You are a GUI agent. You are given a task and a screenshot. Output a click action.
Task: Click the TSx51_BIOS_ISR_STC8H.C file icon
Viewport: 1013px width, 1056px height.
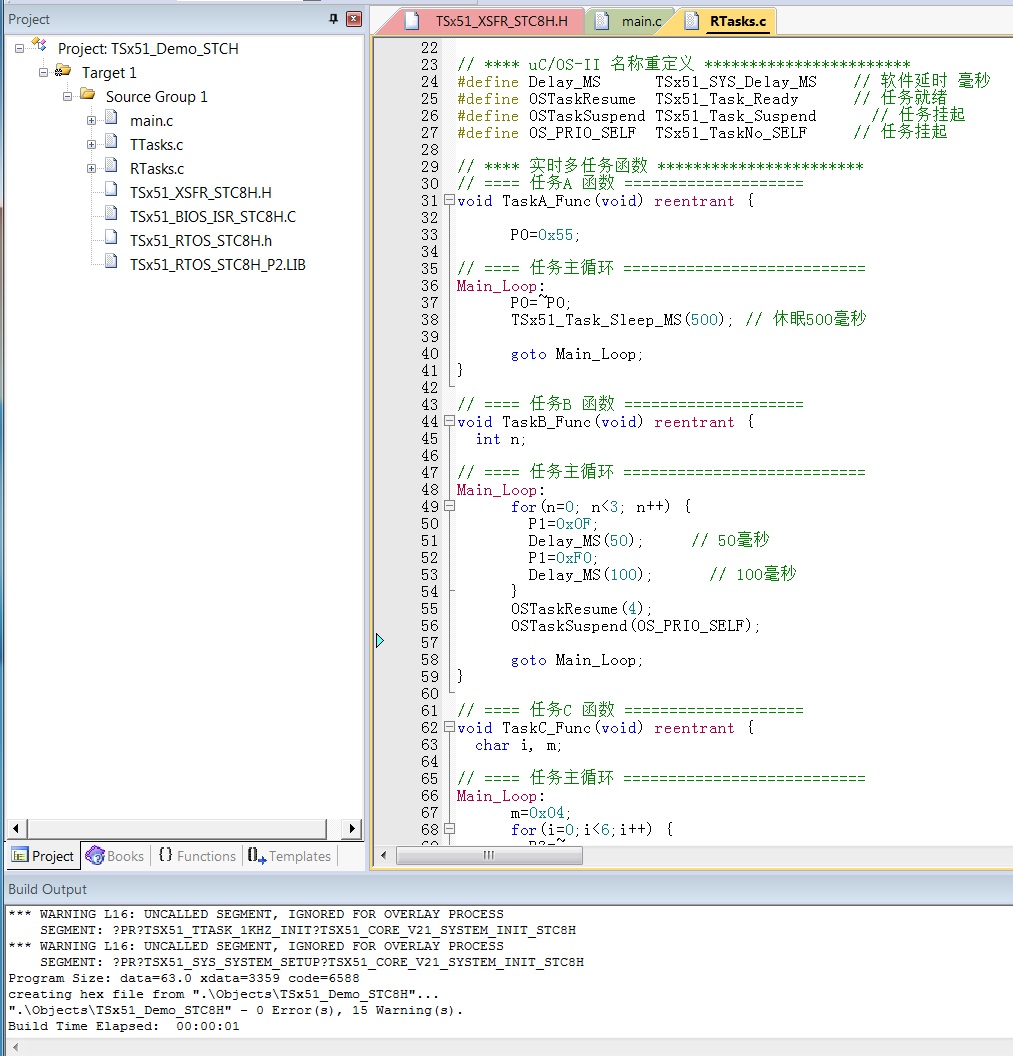[111, 216]
